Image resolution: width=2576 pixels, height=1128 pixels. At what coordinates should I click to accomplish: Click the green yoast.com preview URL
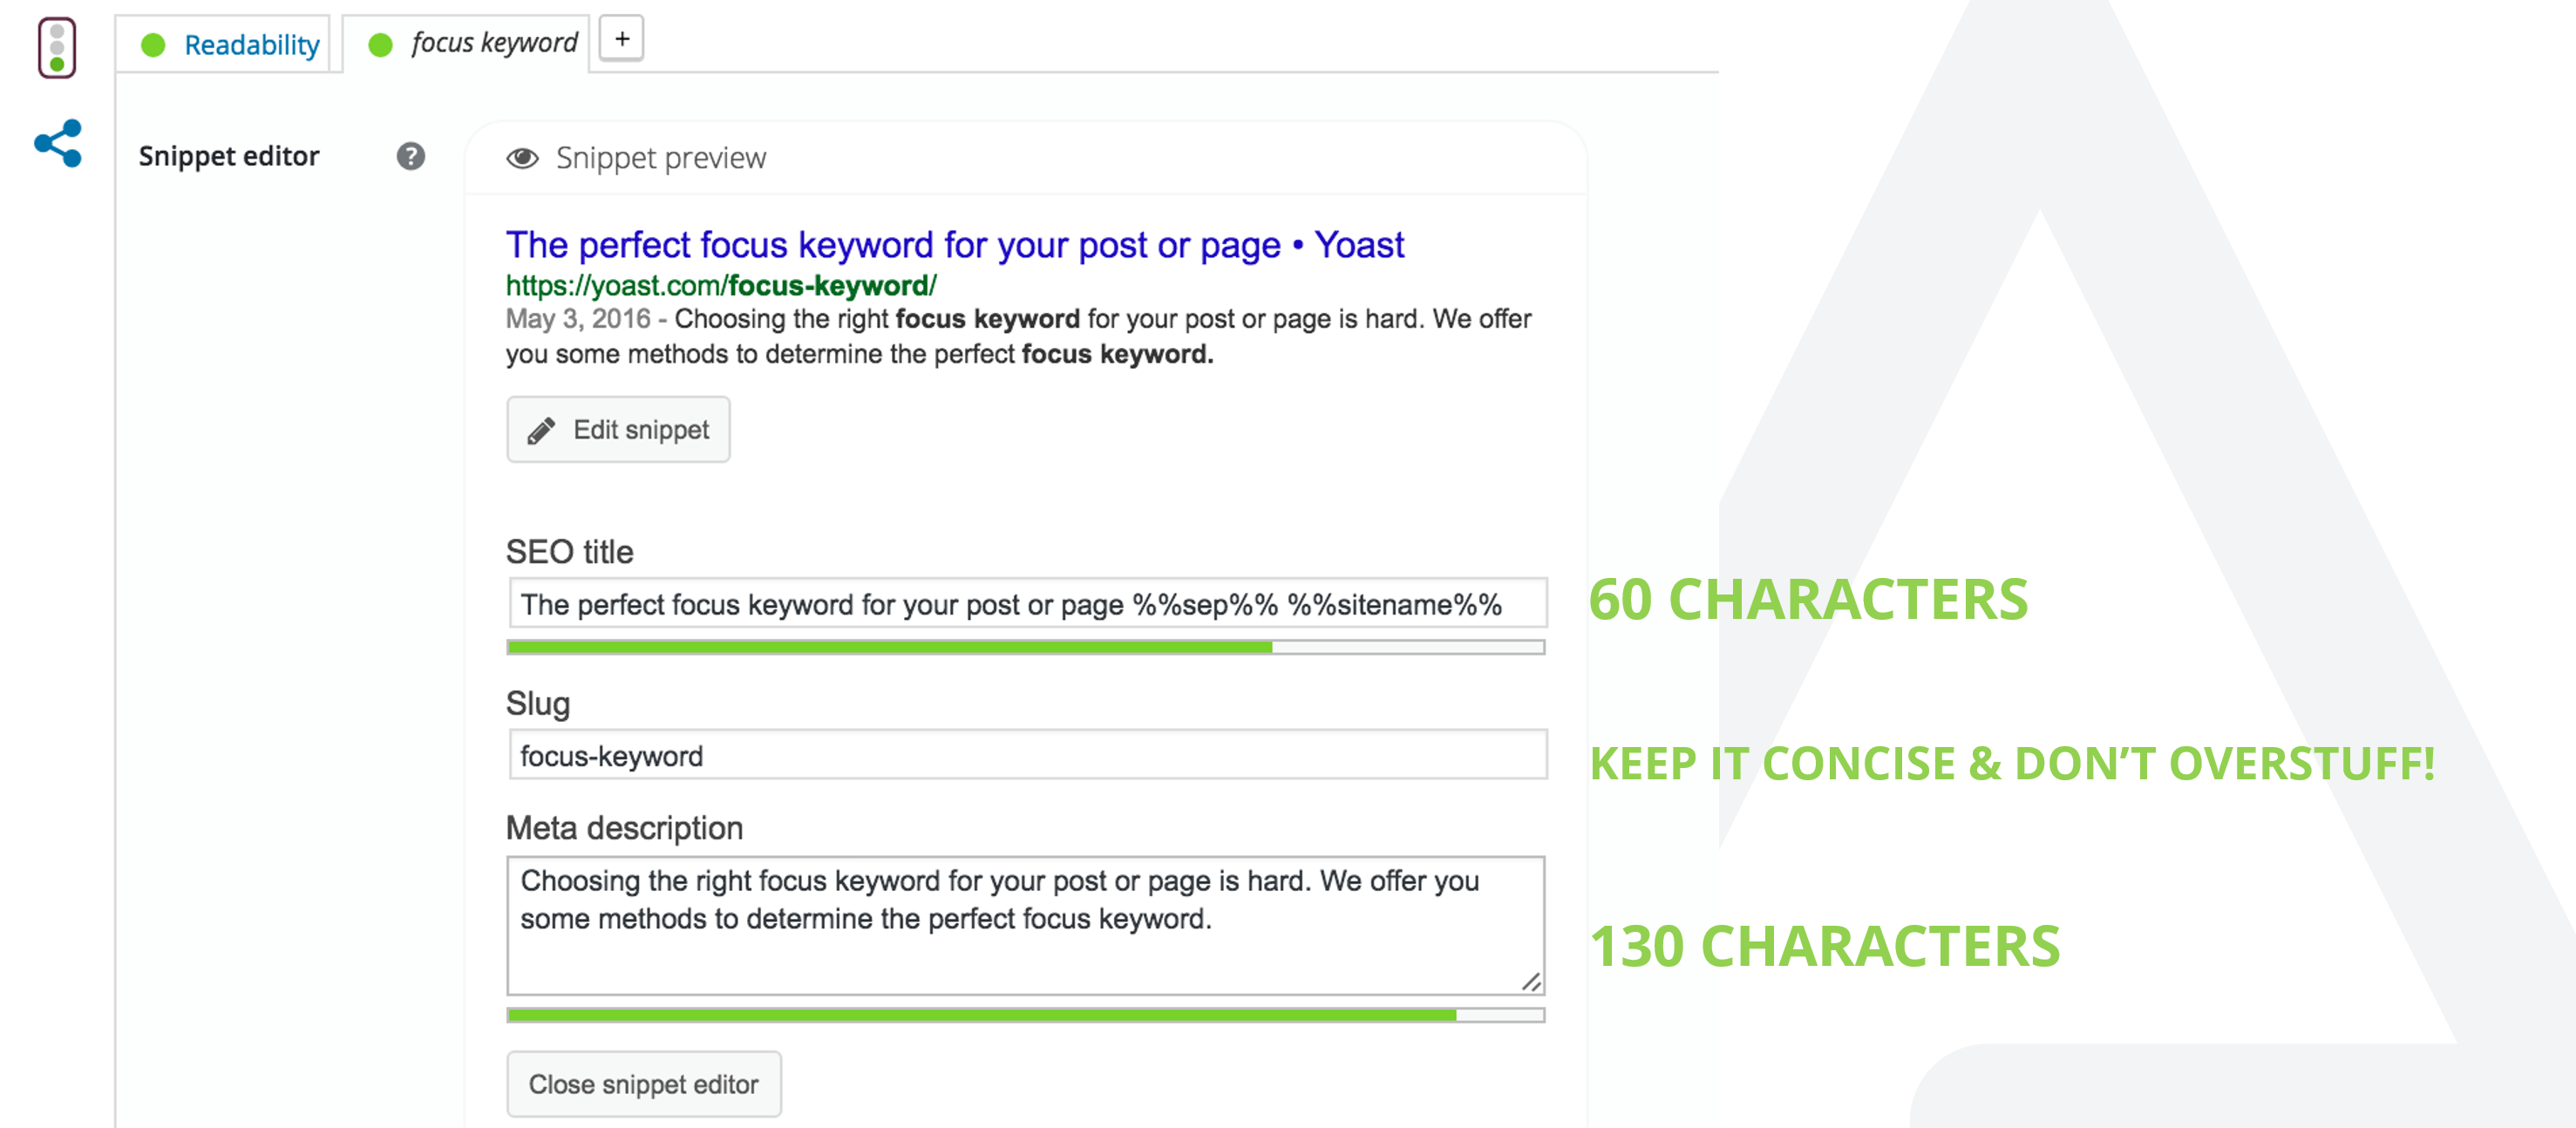coord(721,286)
